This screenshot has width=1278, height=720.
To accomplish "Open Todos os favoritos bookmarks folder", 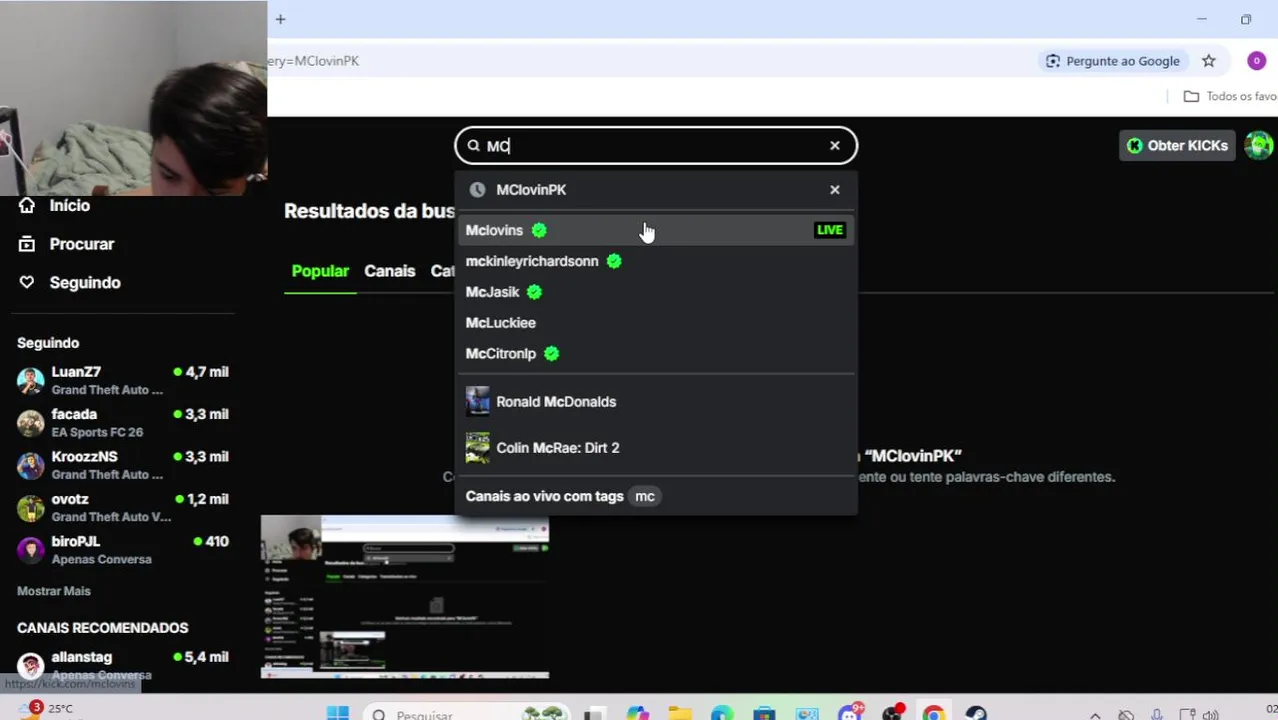I will (x=1231, y=96).
